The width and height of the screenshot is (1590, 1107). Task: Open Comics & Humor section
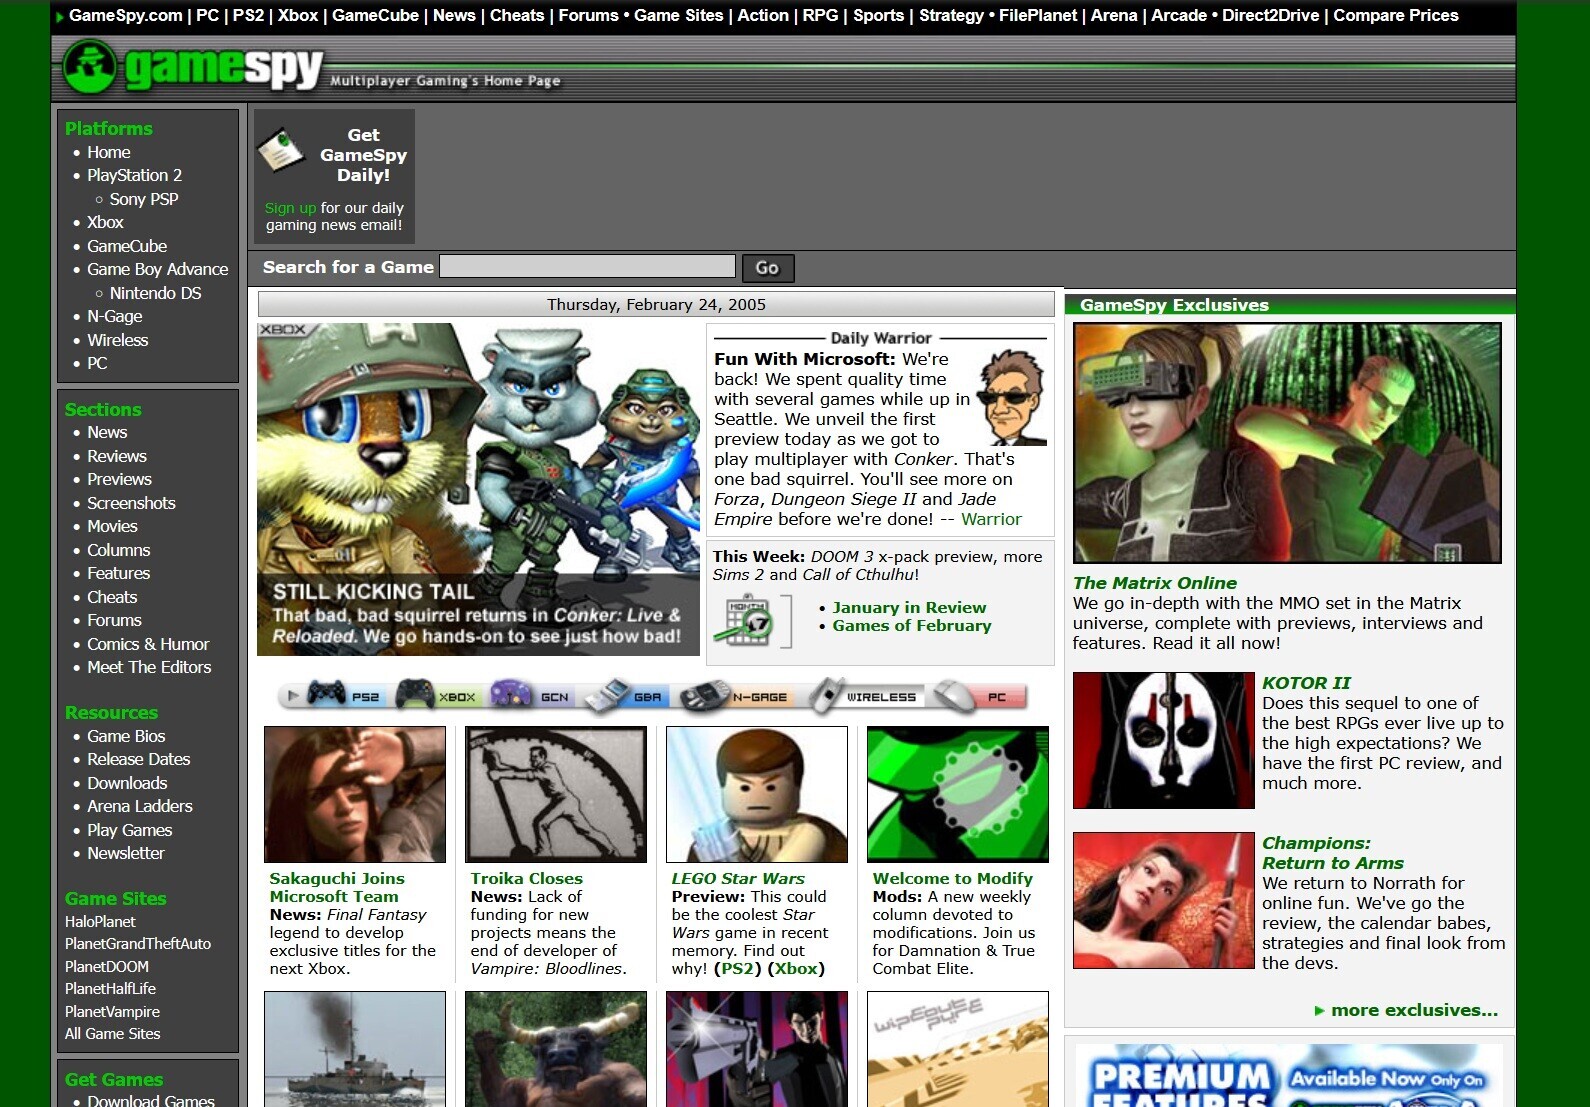click(148, 644)
